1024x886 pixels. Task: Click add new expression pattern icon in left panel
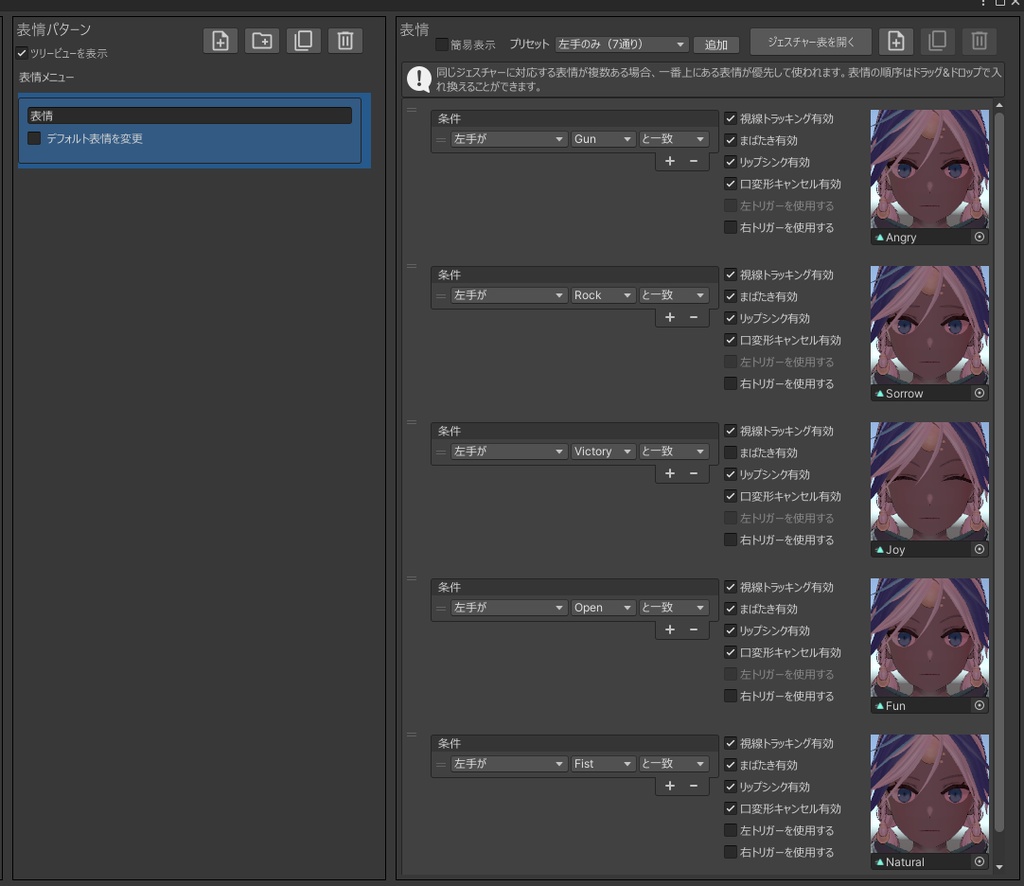coord(220,41)
